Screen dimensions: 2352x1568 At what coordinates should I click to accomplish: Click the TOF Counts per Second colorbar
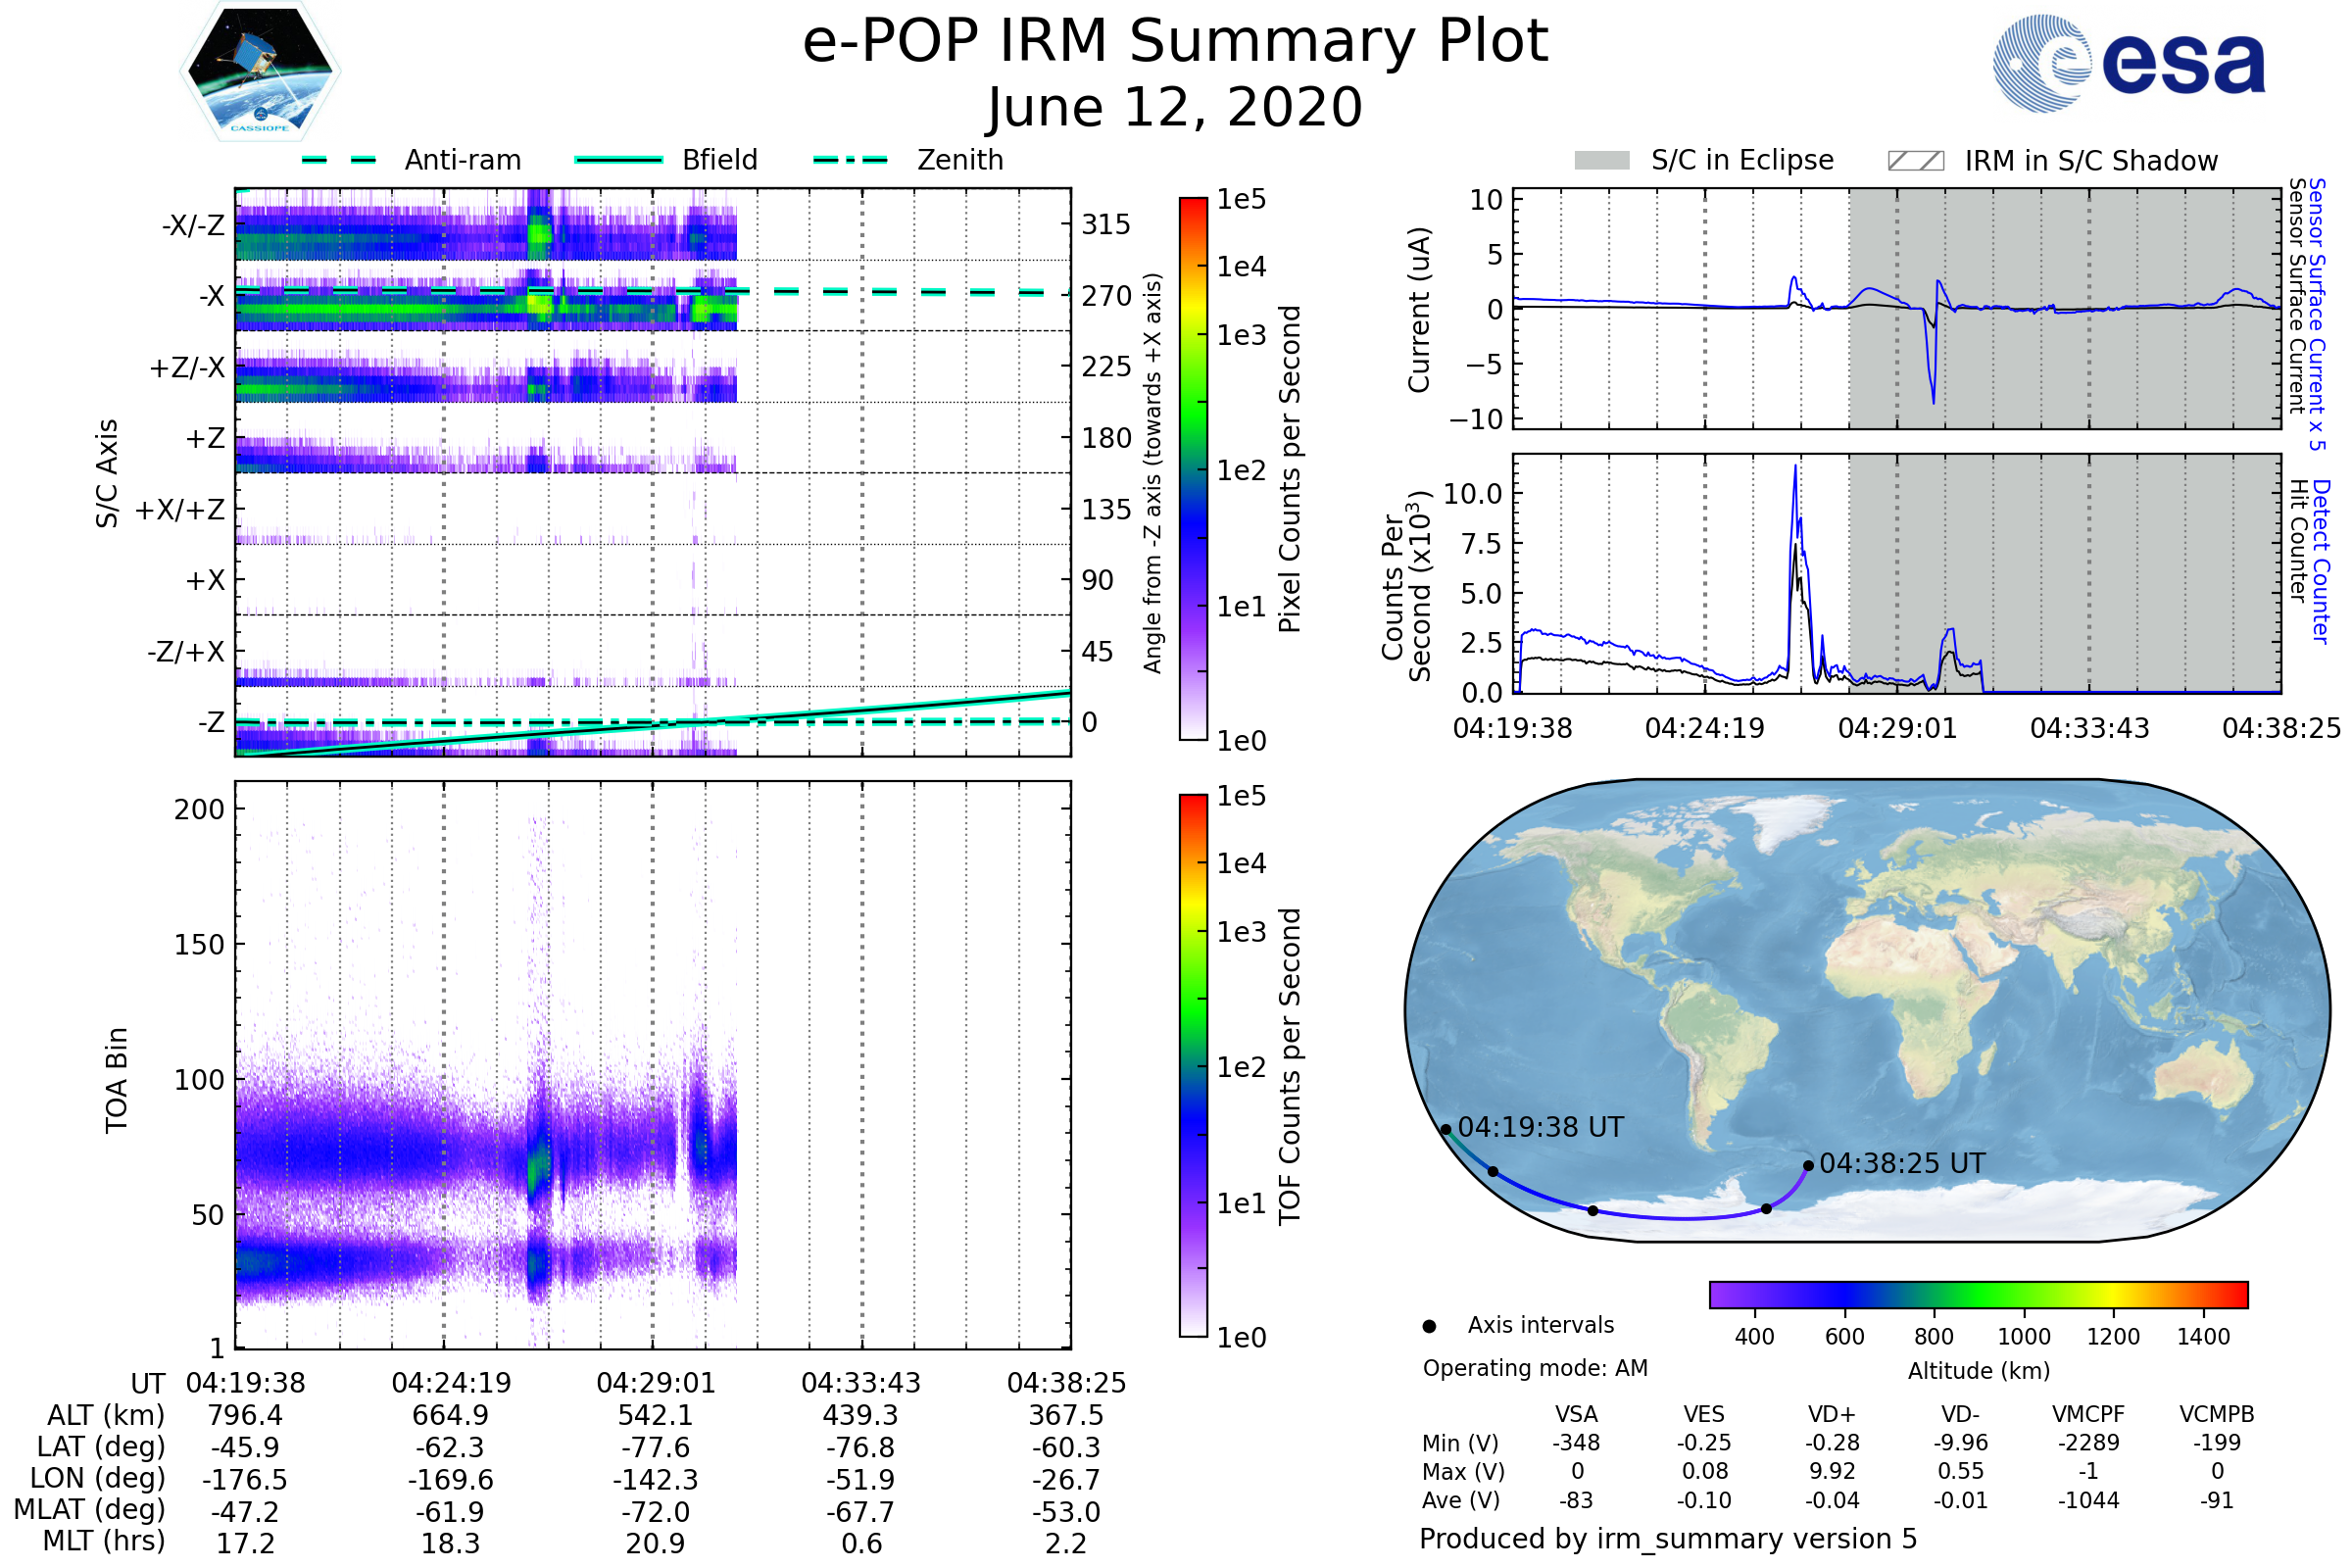pos(1193,1065)
